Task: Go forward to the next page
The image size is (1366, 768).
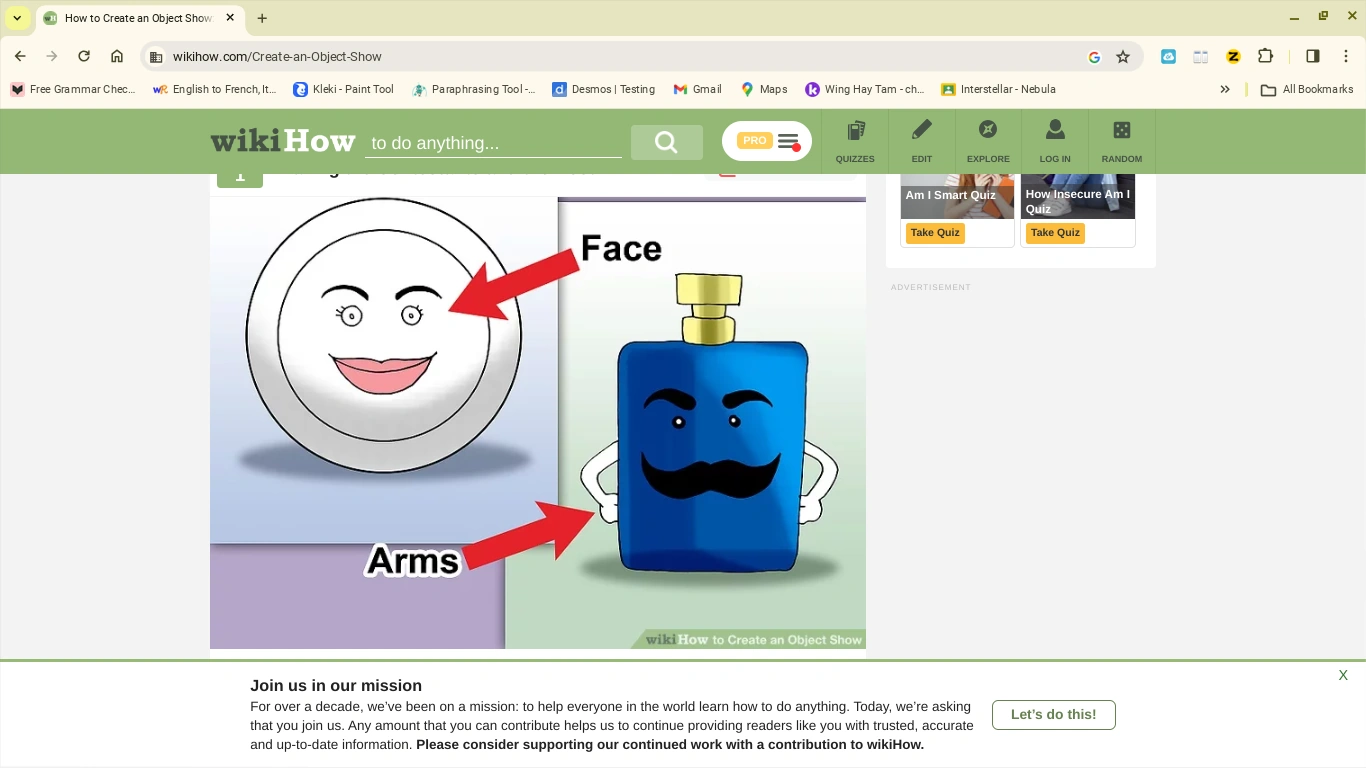Action: (52, 57)
